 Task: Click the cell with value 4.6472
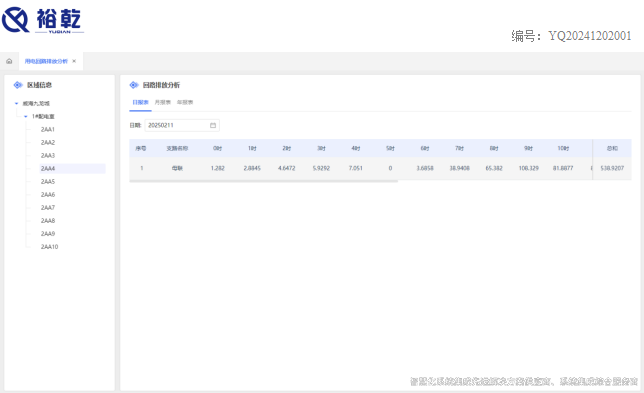[x=287, y=168]
